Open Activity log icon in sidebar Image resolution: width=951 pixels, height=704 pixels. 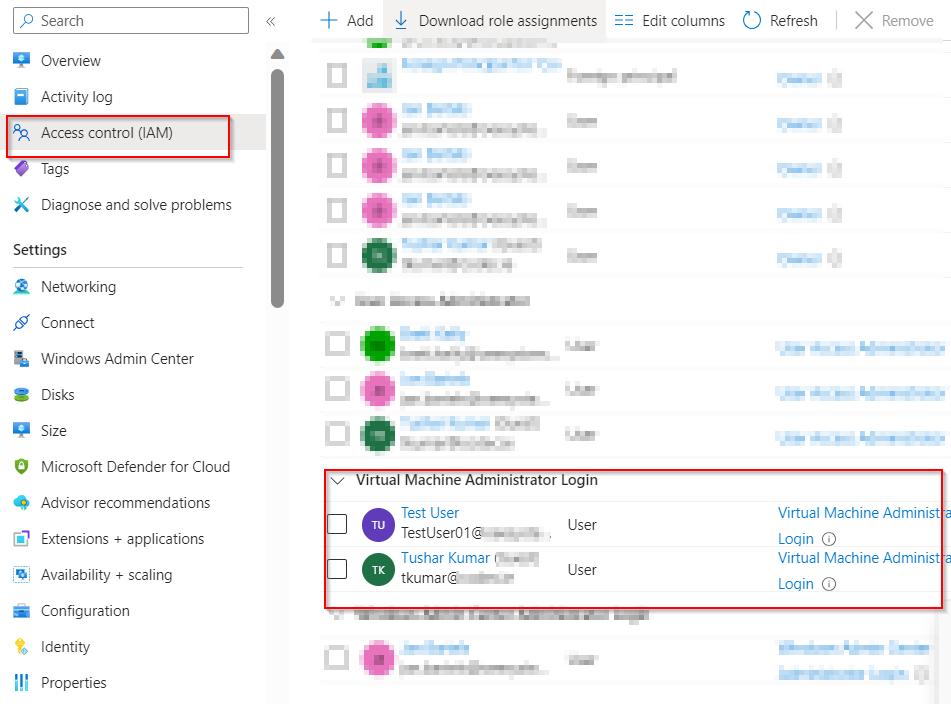pos(21,96)
